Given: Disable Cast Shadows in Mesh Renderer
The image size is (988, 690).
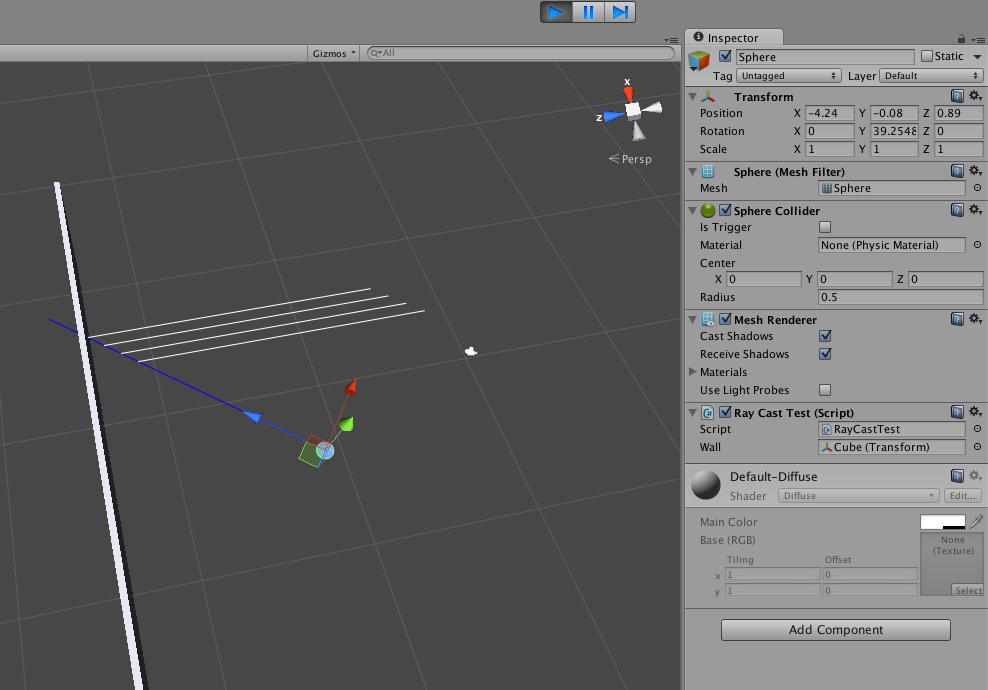Looking at the screenshot, I should click(824, 336).
